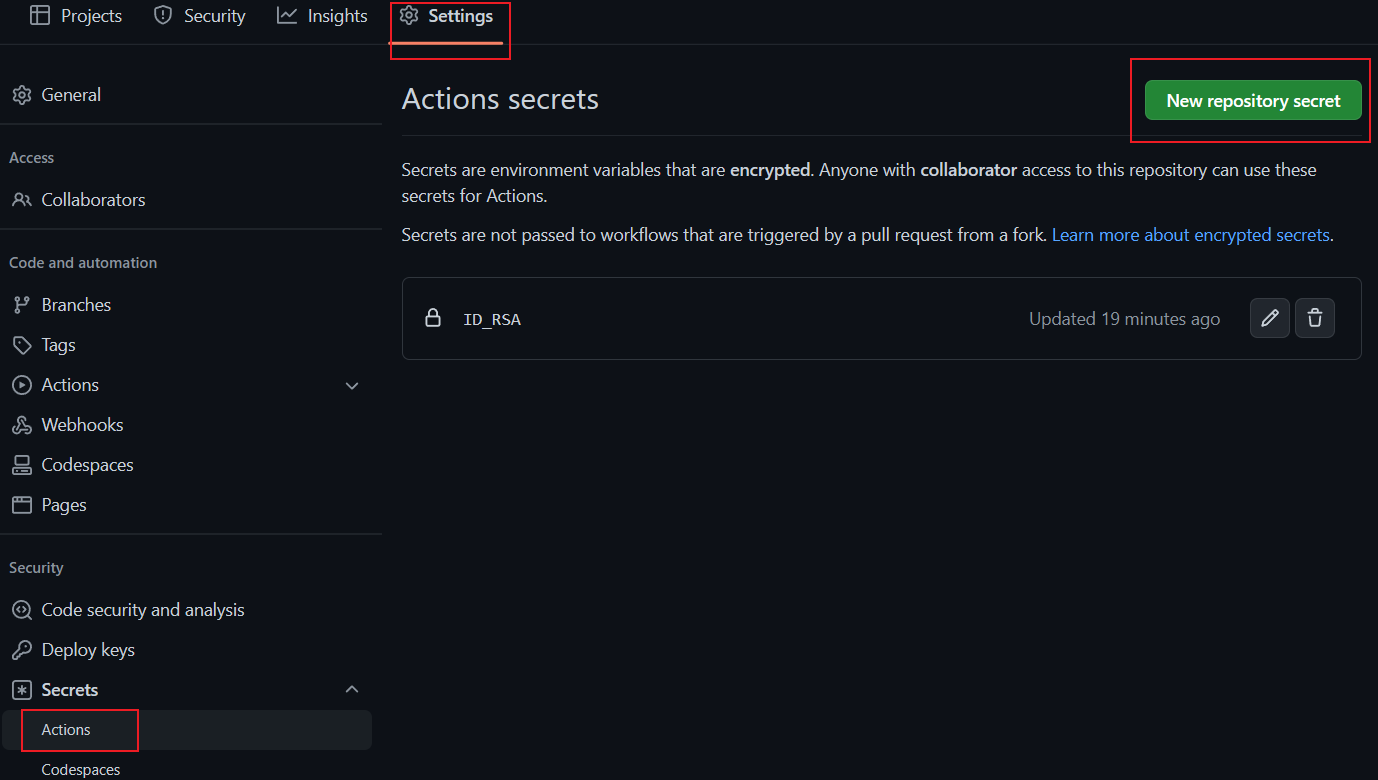Click the trash icon to delete ID_RSA secret
The image size is (1378, 780).
[1314, 317]
